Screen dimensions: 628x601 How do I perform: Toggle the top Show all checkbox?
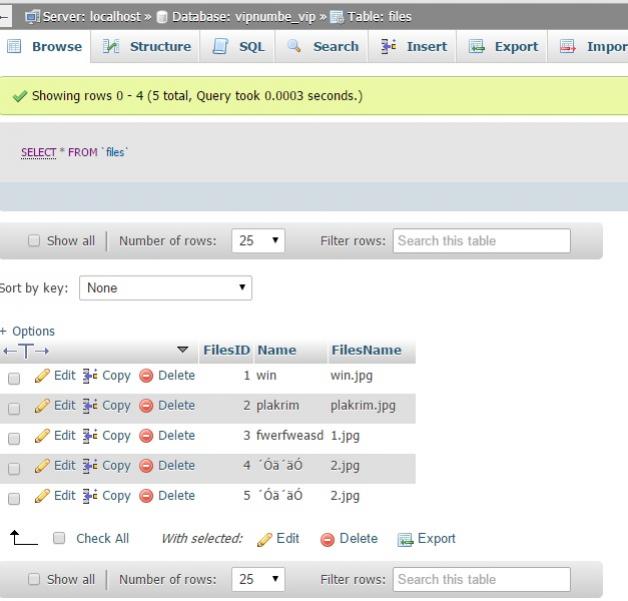coord(34,241)
